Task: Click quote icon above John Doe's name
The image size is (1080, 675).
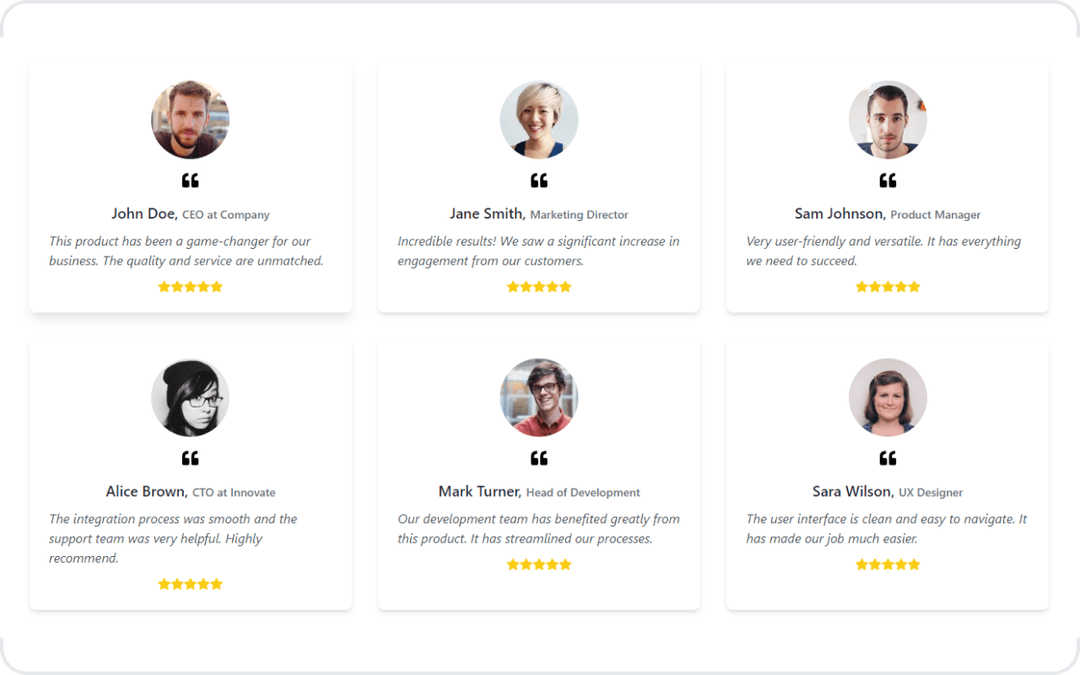Action: pos(190,180)
